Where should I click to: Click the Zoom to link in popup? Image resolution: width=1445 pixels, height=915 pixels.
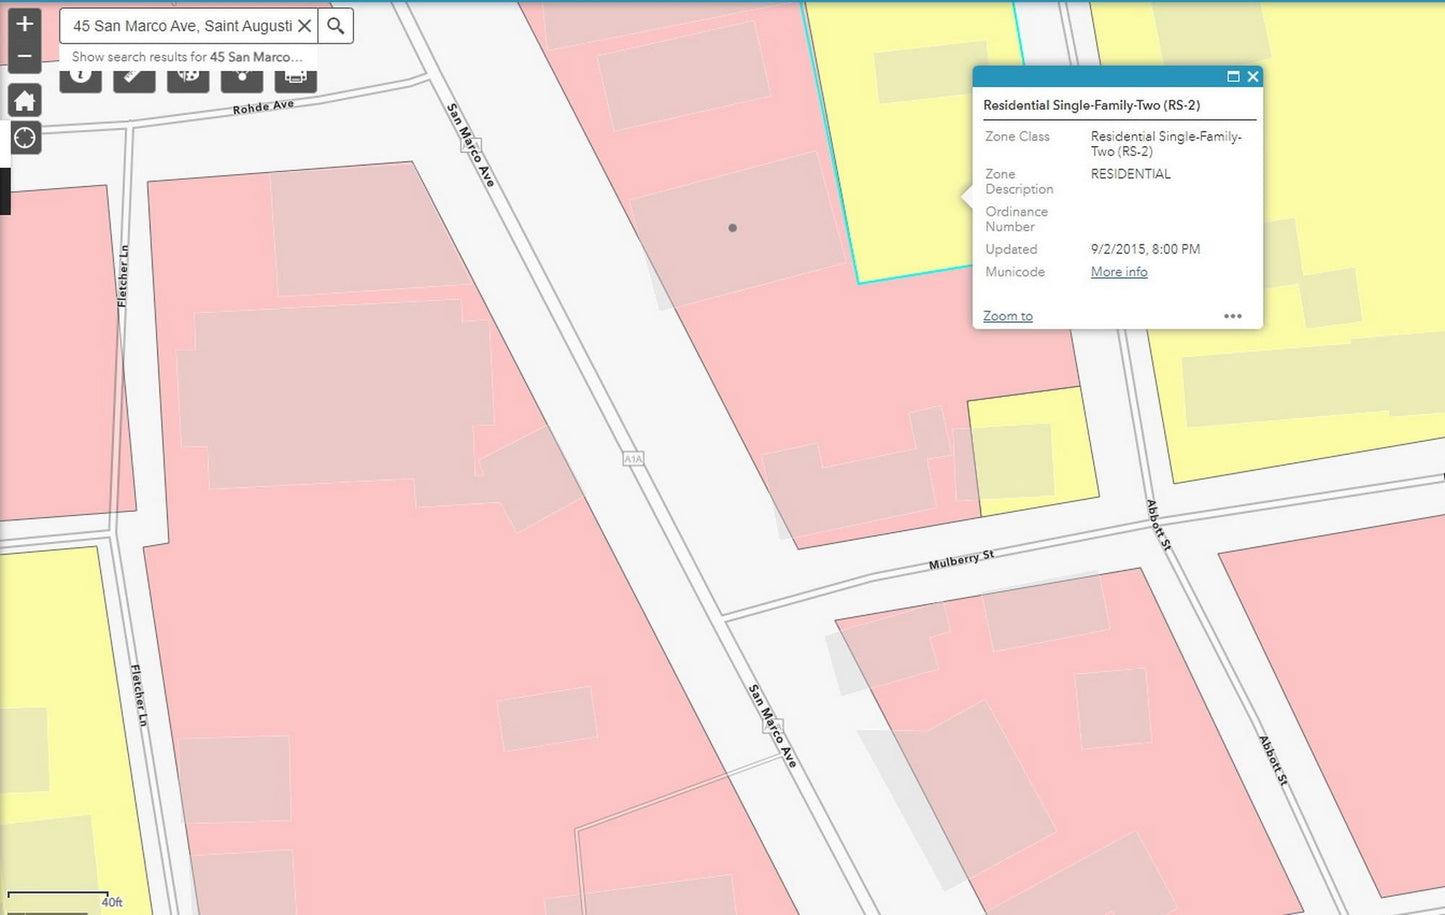click(x=1007, y=316)
